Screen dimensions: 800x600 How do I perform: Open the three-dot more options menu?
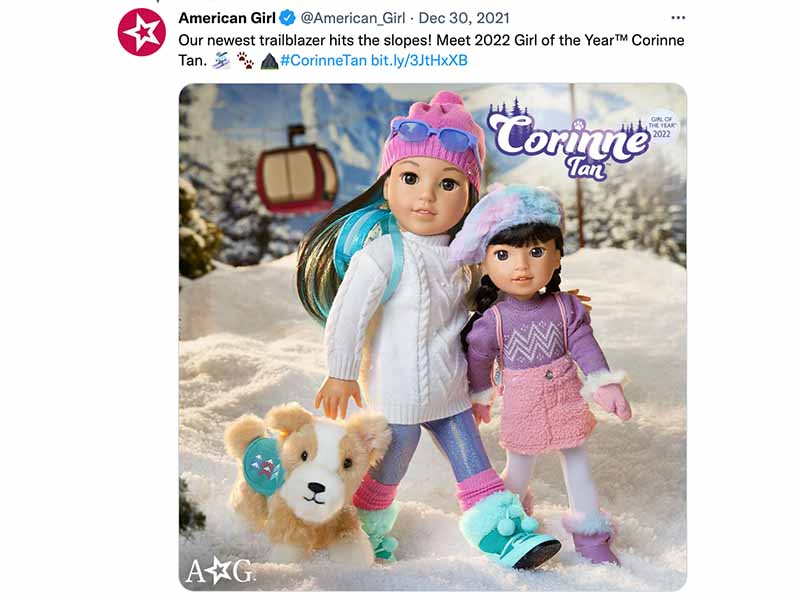coord(678,18)
